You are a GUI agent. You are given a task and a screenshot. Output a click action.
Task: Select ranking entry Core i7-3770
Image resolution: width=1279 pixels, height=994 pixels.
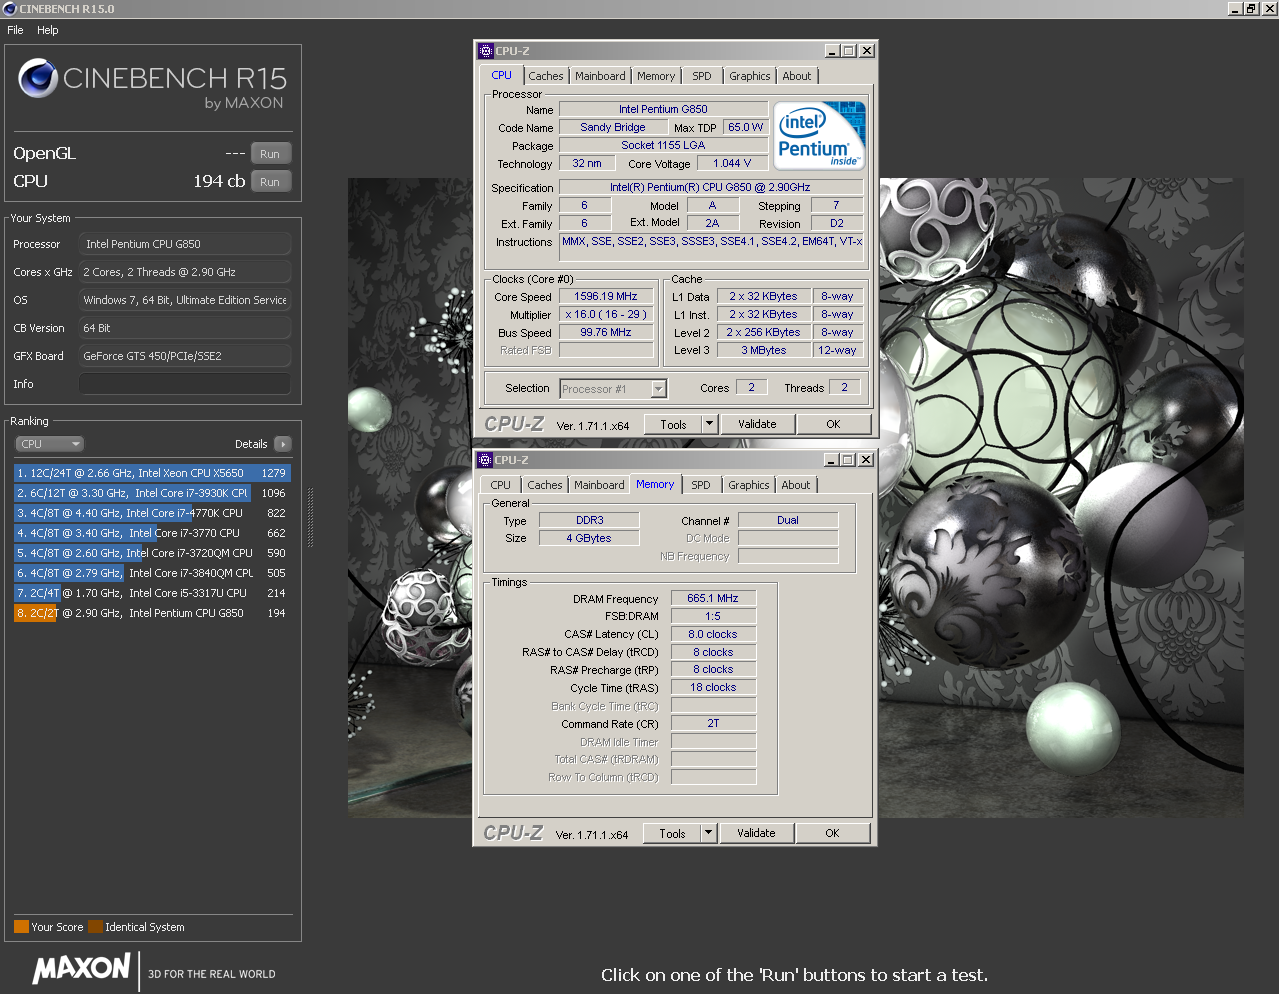pos(152,533)
